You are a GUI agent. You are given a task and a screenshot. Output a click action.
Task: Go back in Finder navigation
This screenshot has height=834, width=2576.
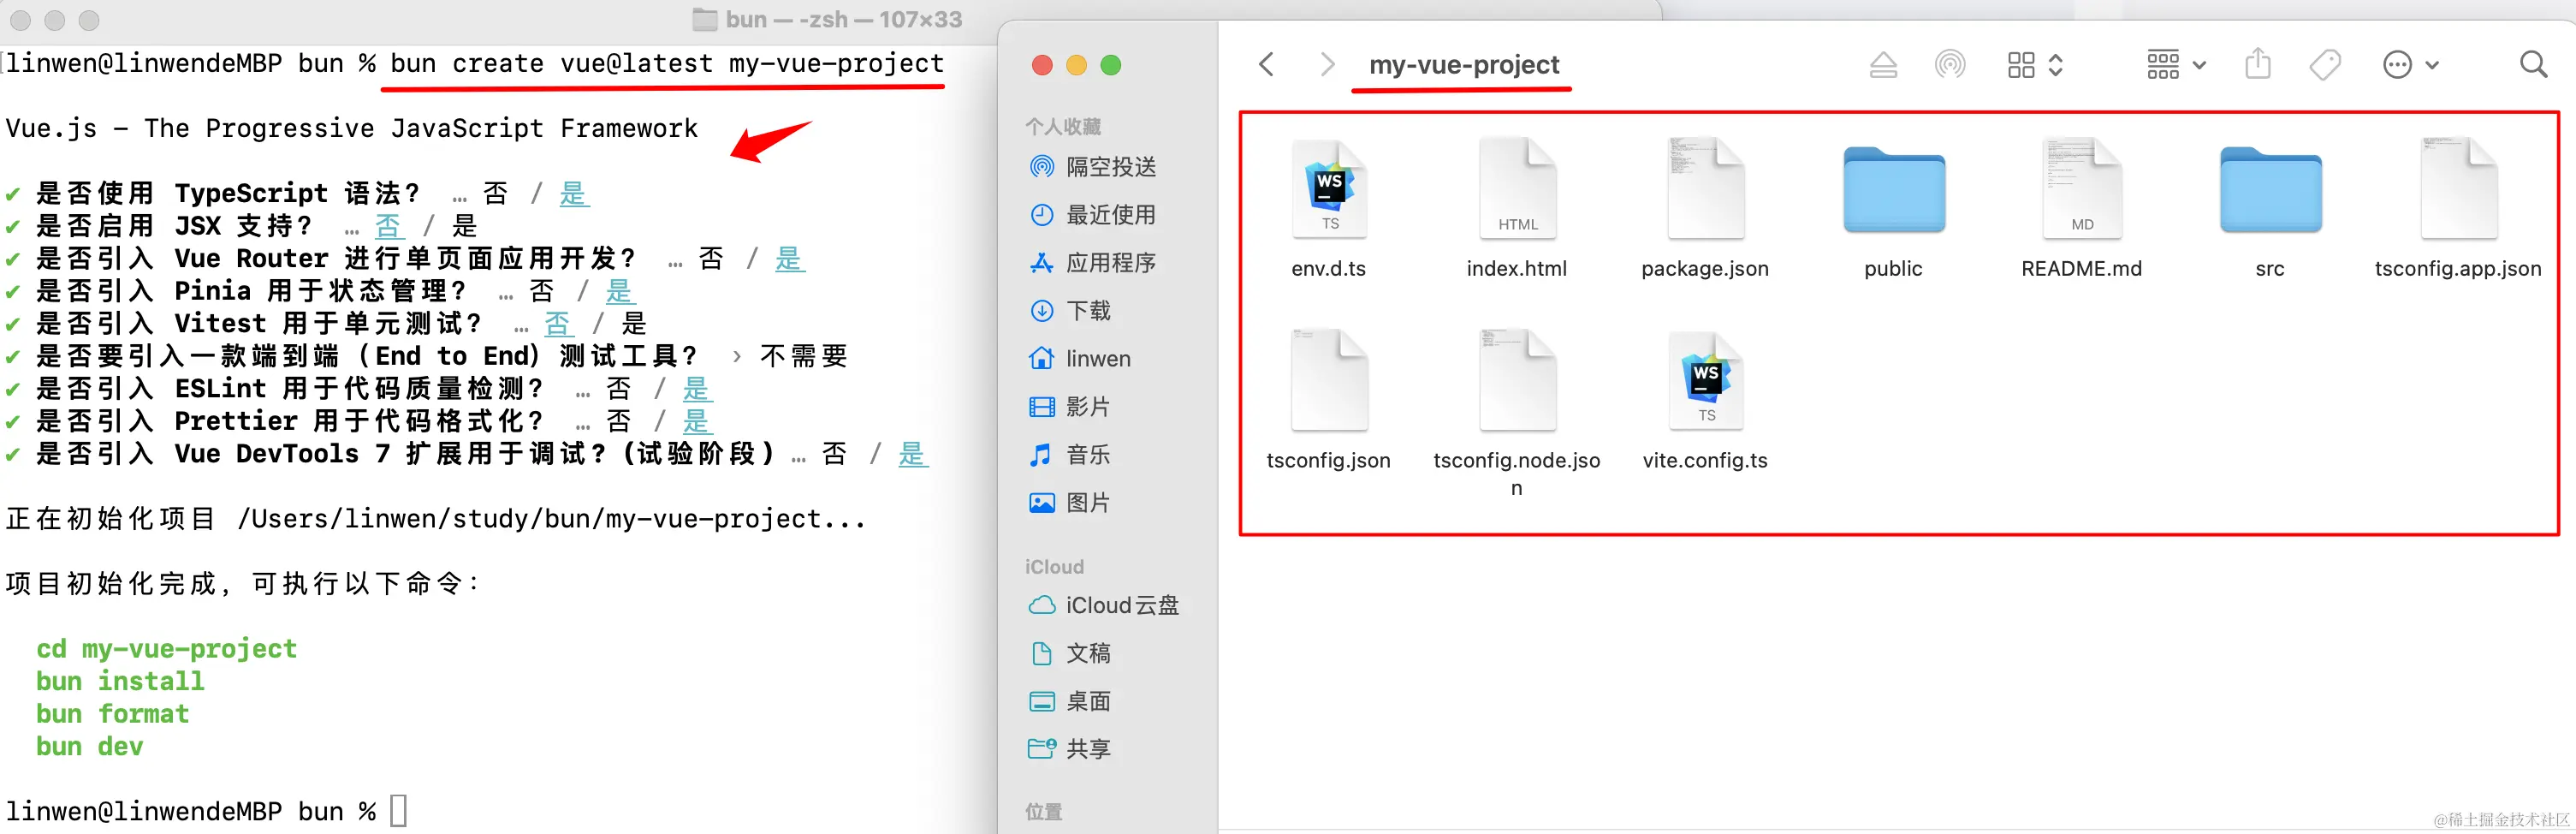[x=1266, y=65]
